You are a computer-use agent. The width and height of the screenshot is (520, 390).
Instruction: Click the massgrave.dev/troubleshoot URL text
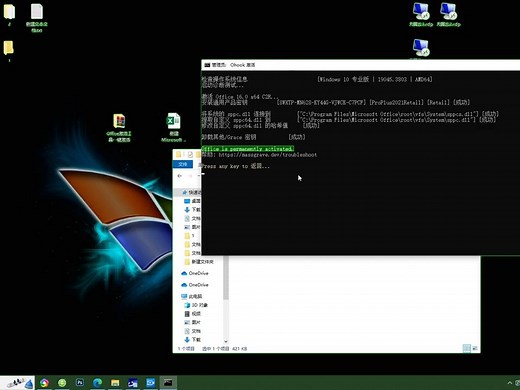(268, 155)
